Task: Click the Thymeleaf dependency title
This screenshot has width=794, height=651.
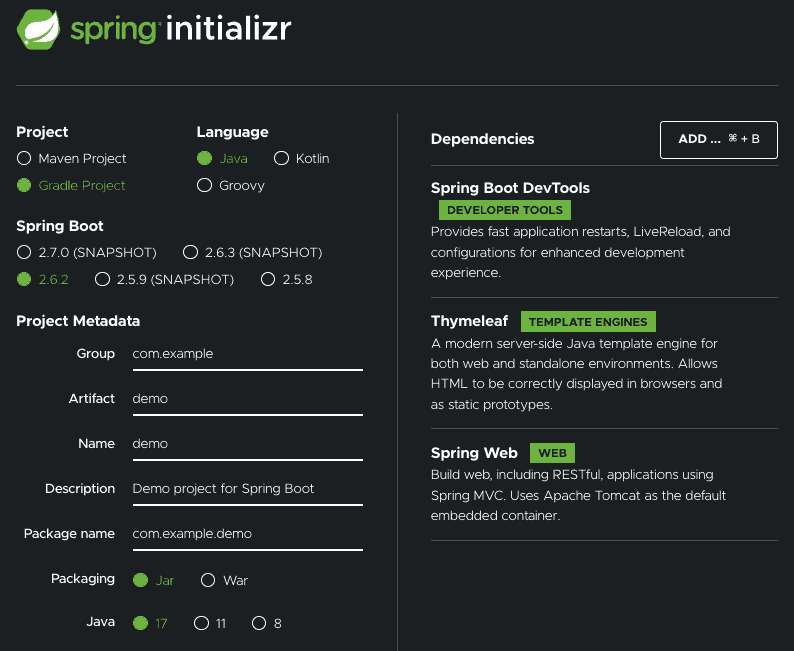Action: [x=469, y=321]
